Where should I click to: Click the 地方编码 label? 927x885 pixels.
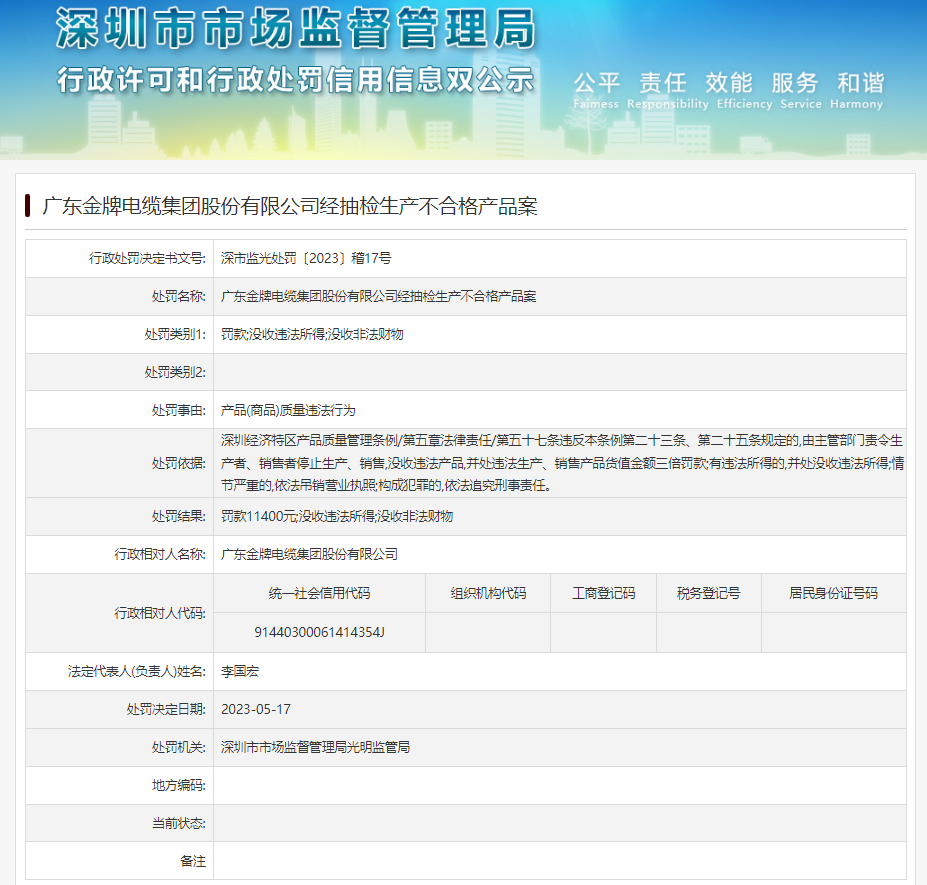coord(179,786)
